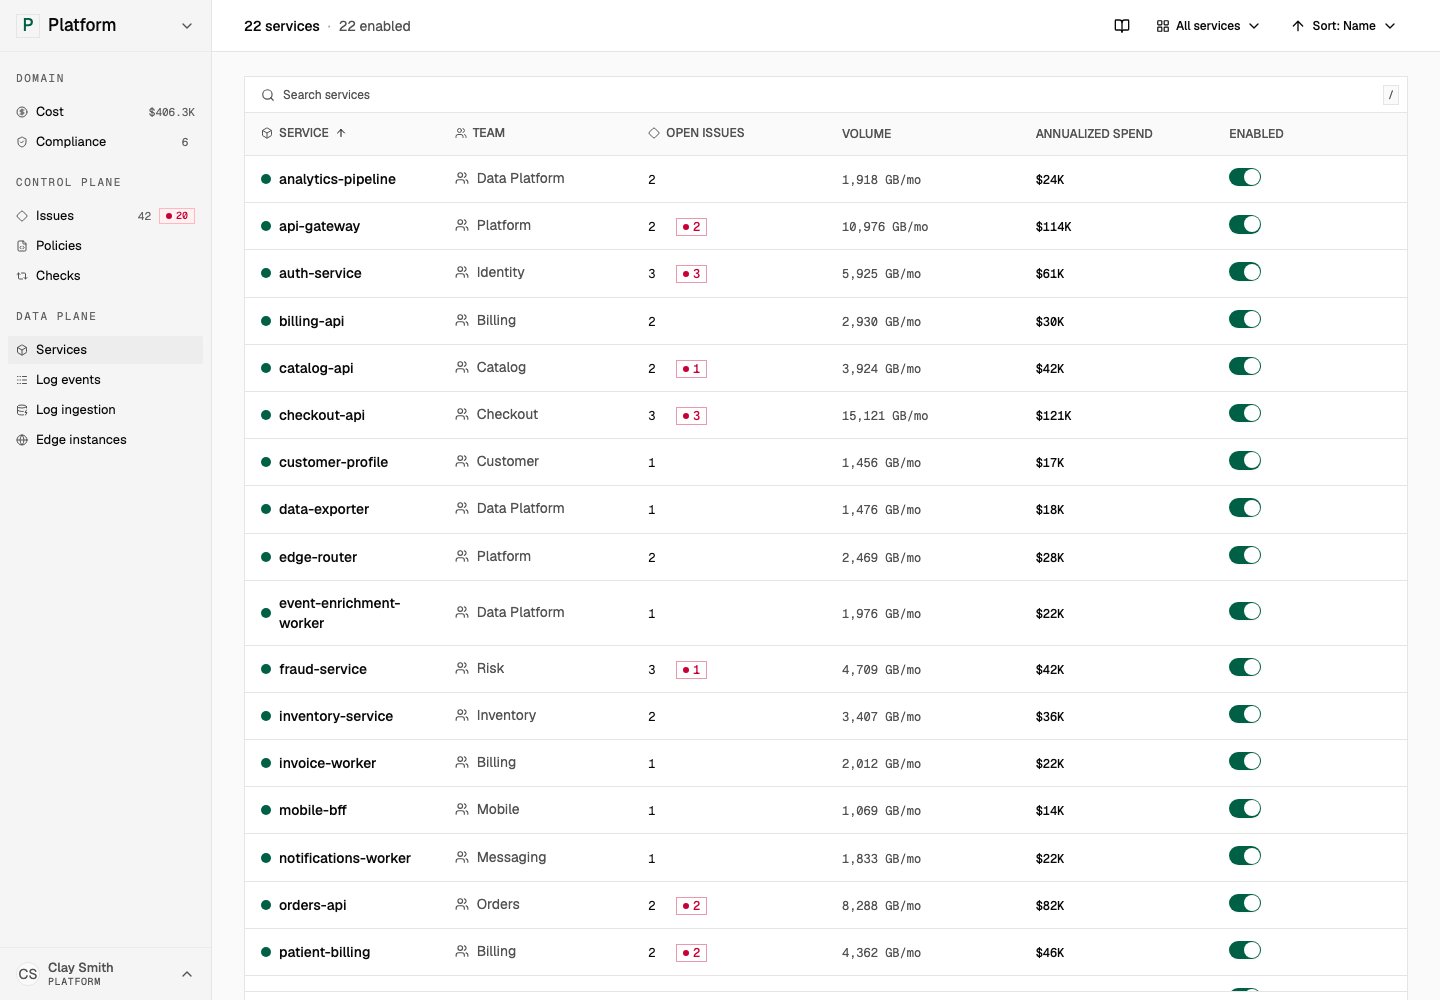The image size is (1440, 1000).
Task: Switch off catalog-api enabled toggle
Action: (1245, 366)
